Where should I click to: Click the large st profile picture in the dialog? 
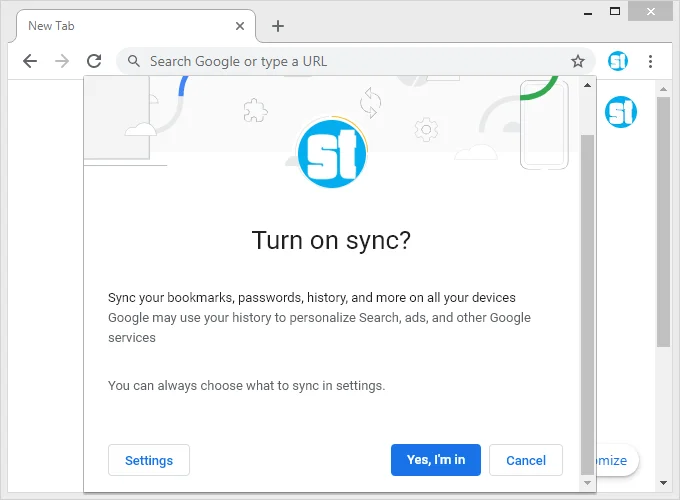332,154
